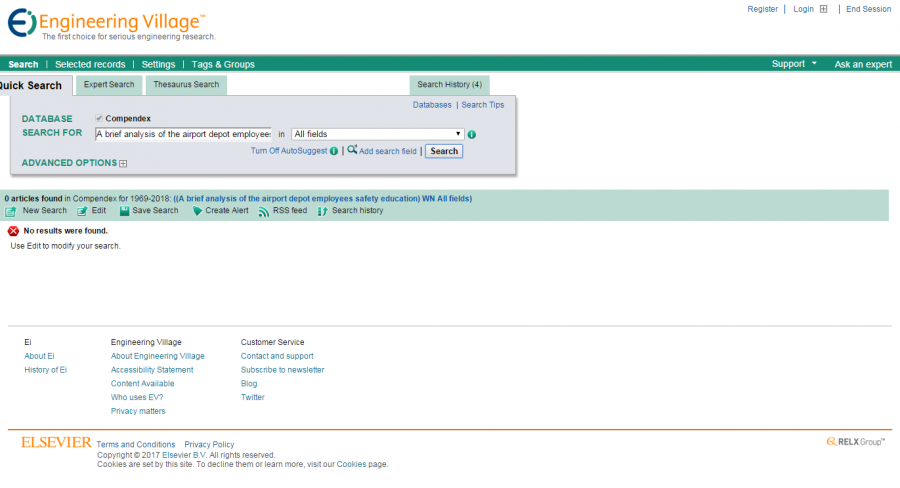This screenshot has height=488, width=900.
Task: Click Save Search text link
Action: tap(155, 211)
